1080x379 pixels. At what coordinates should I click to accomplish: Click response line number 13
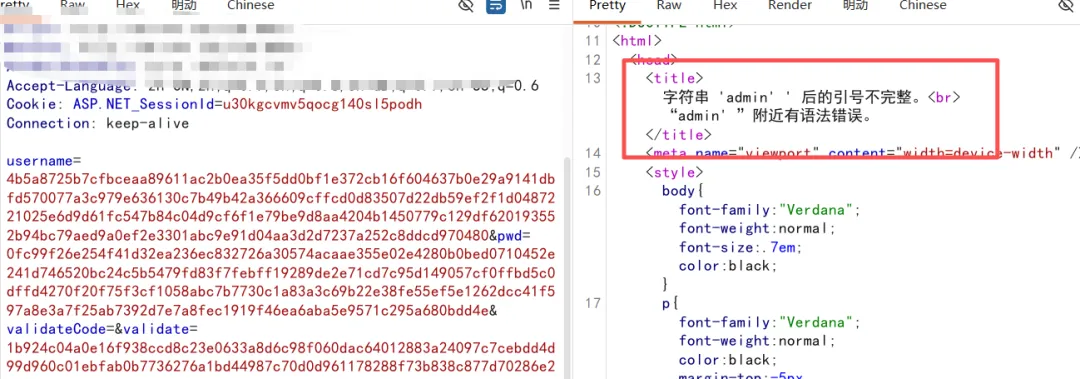(592, 78)
